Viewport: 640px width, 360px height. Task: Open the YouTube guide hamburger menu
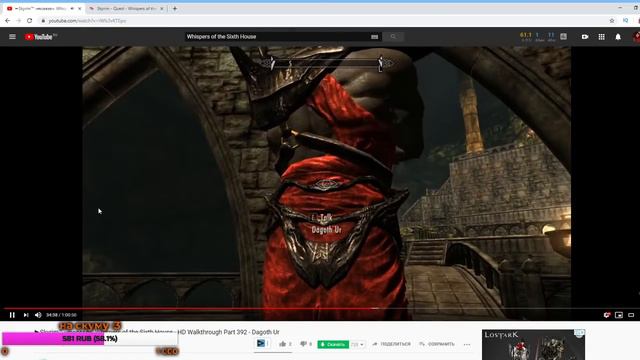(x=13, y=37)
